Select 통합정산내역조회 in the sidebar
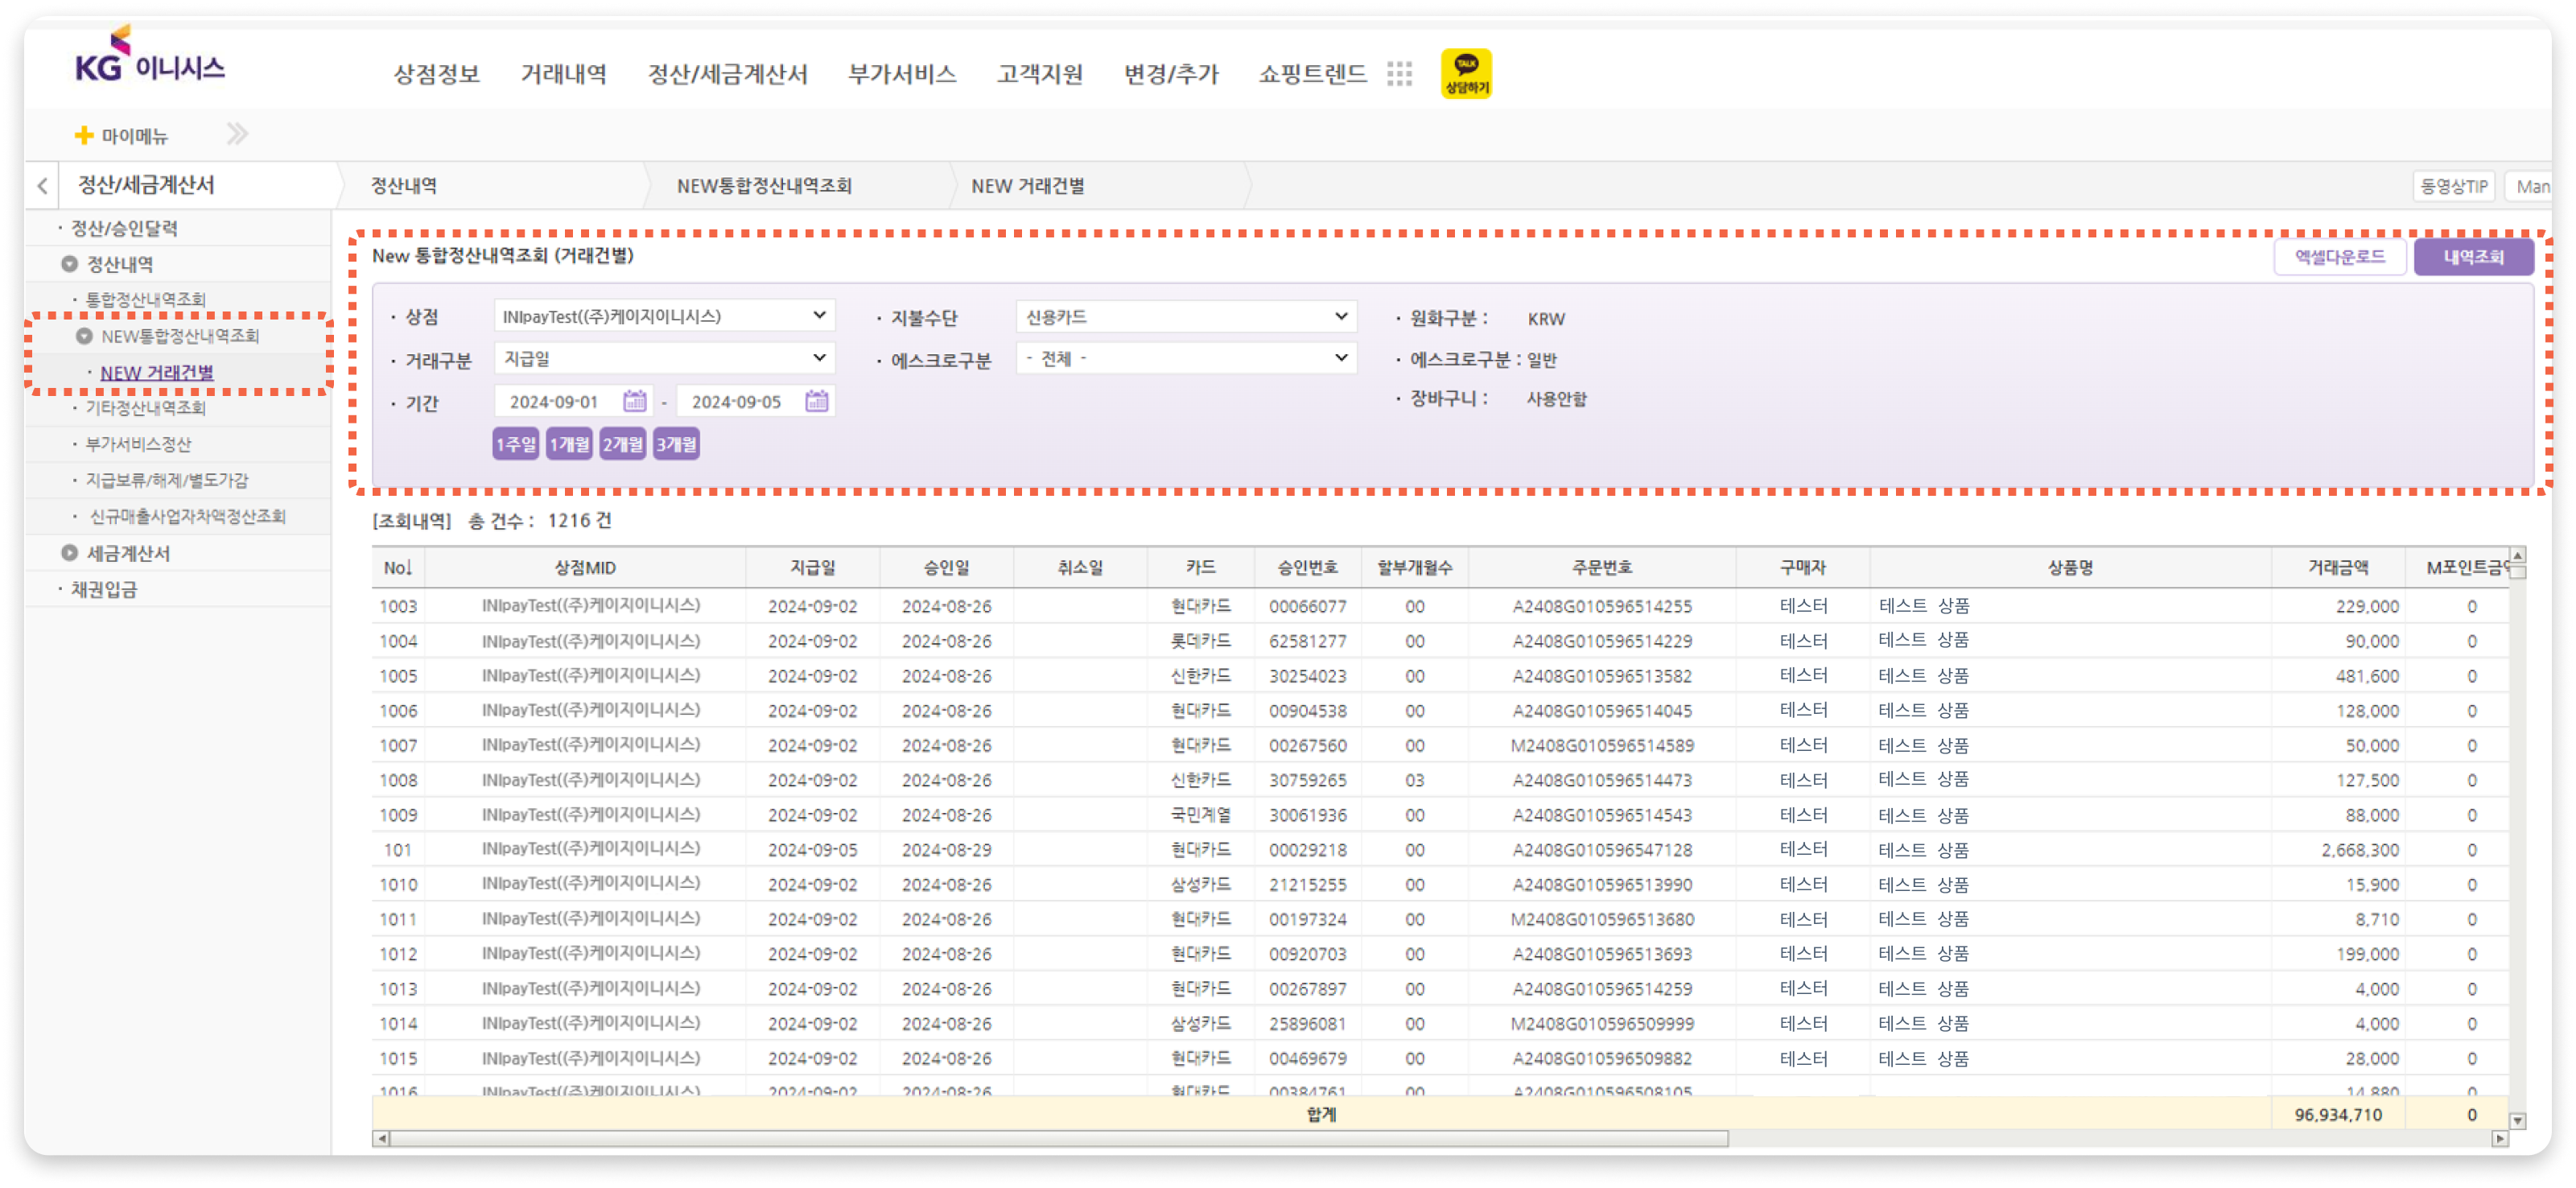Viewport: 2576px width, 1188px height. click(145, 299)
